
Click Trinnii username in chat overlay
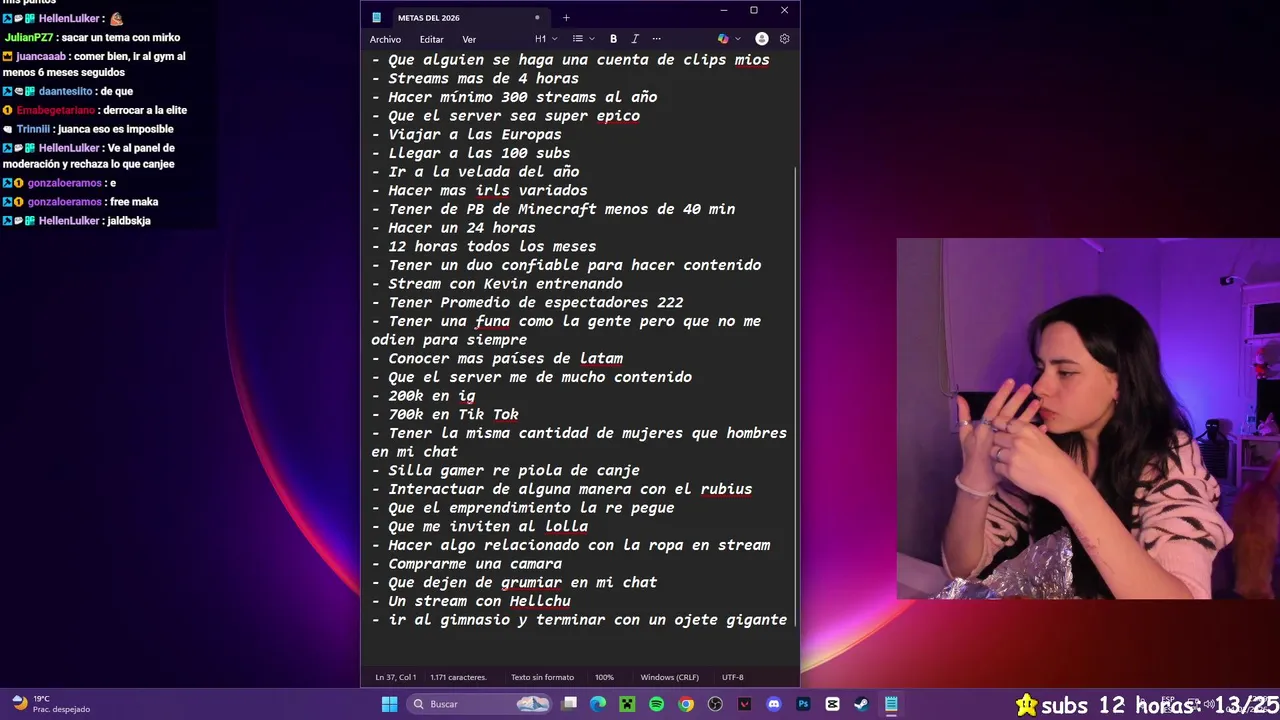33,129
